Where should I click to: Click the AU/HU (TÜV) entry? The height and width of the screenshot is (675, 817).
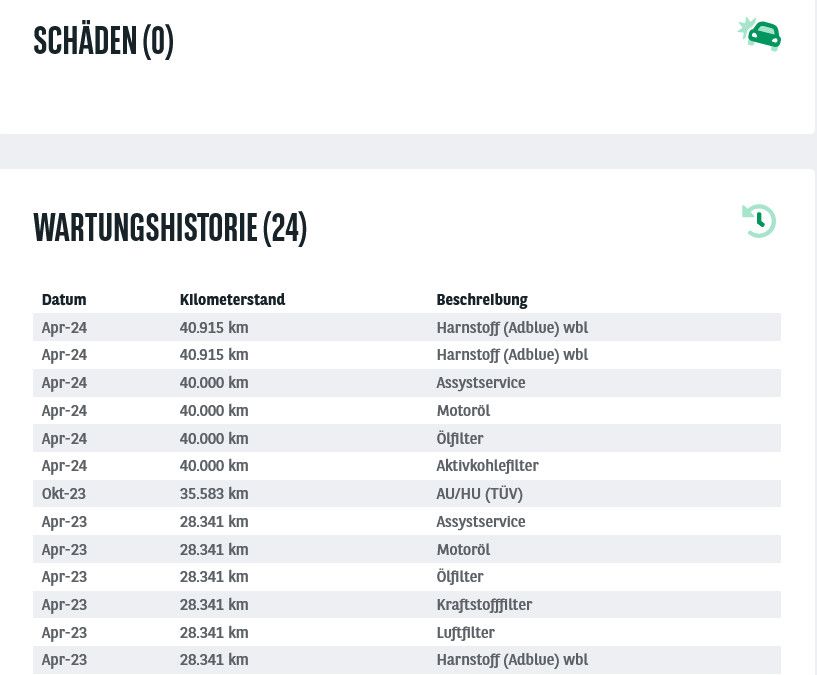coord(479,494)
